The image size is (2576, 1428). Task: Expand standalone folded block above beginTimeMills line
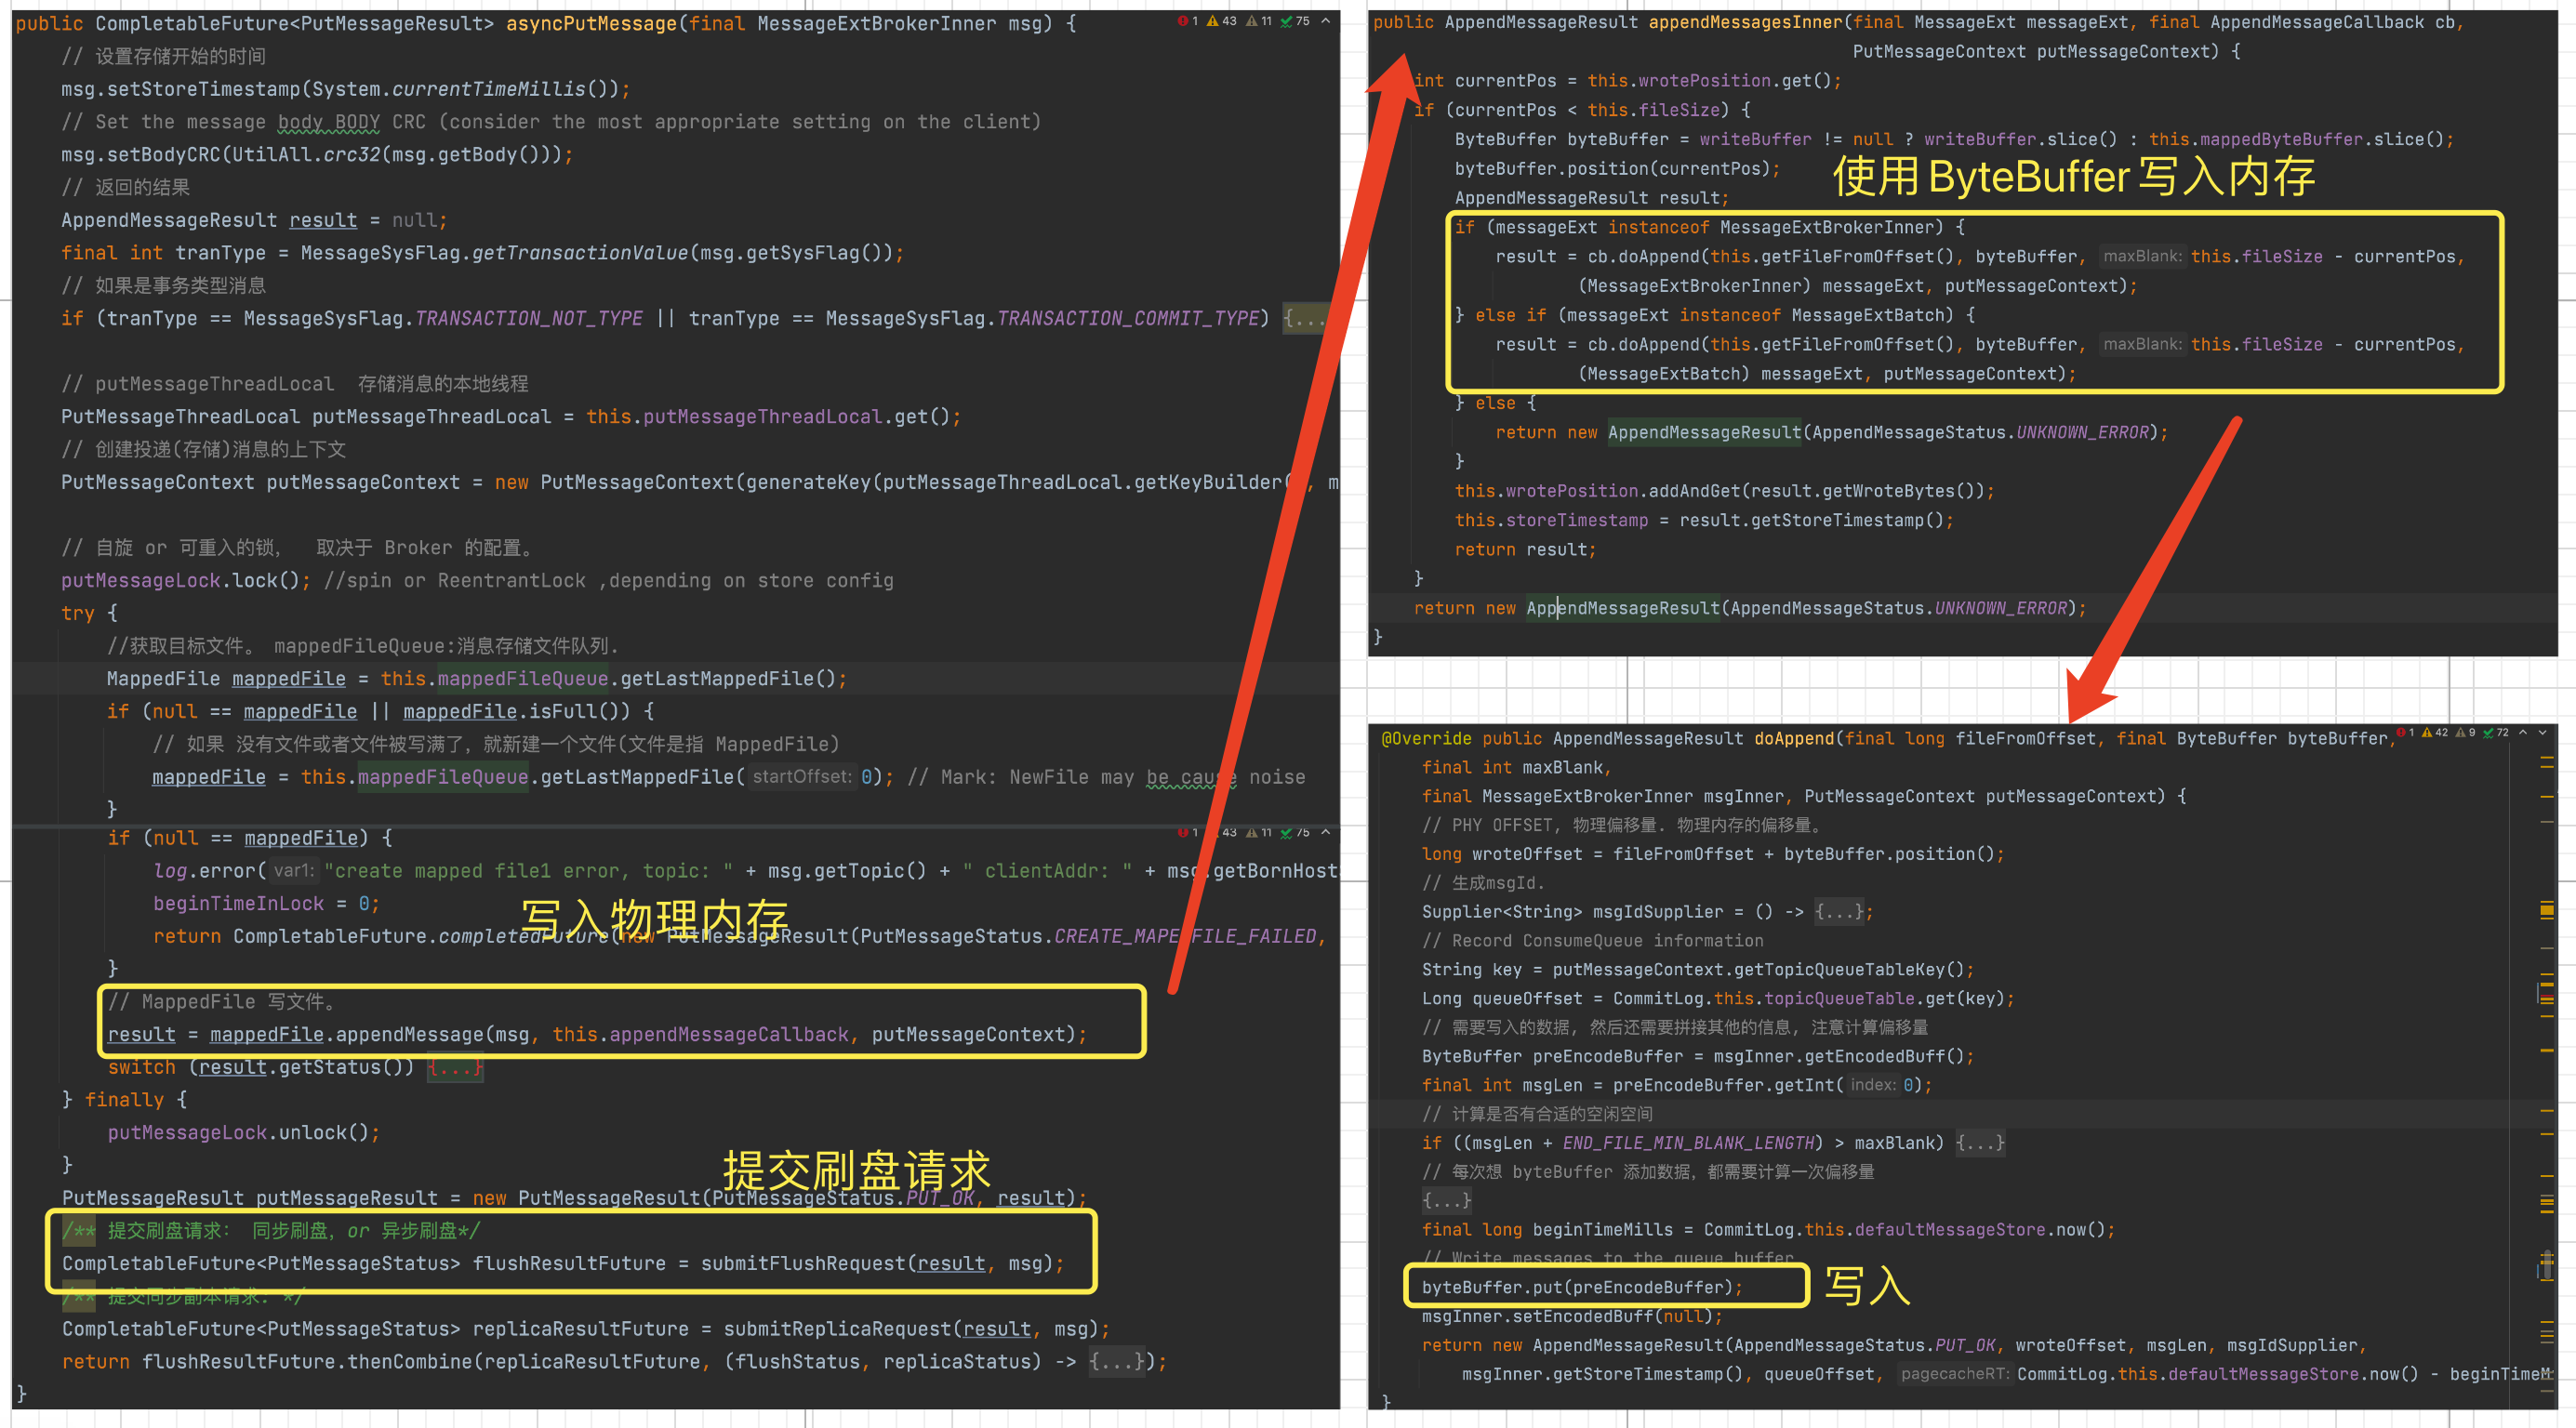1446,1201
